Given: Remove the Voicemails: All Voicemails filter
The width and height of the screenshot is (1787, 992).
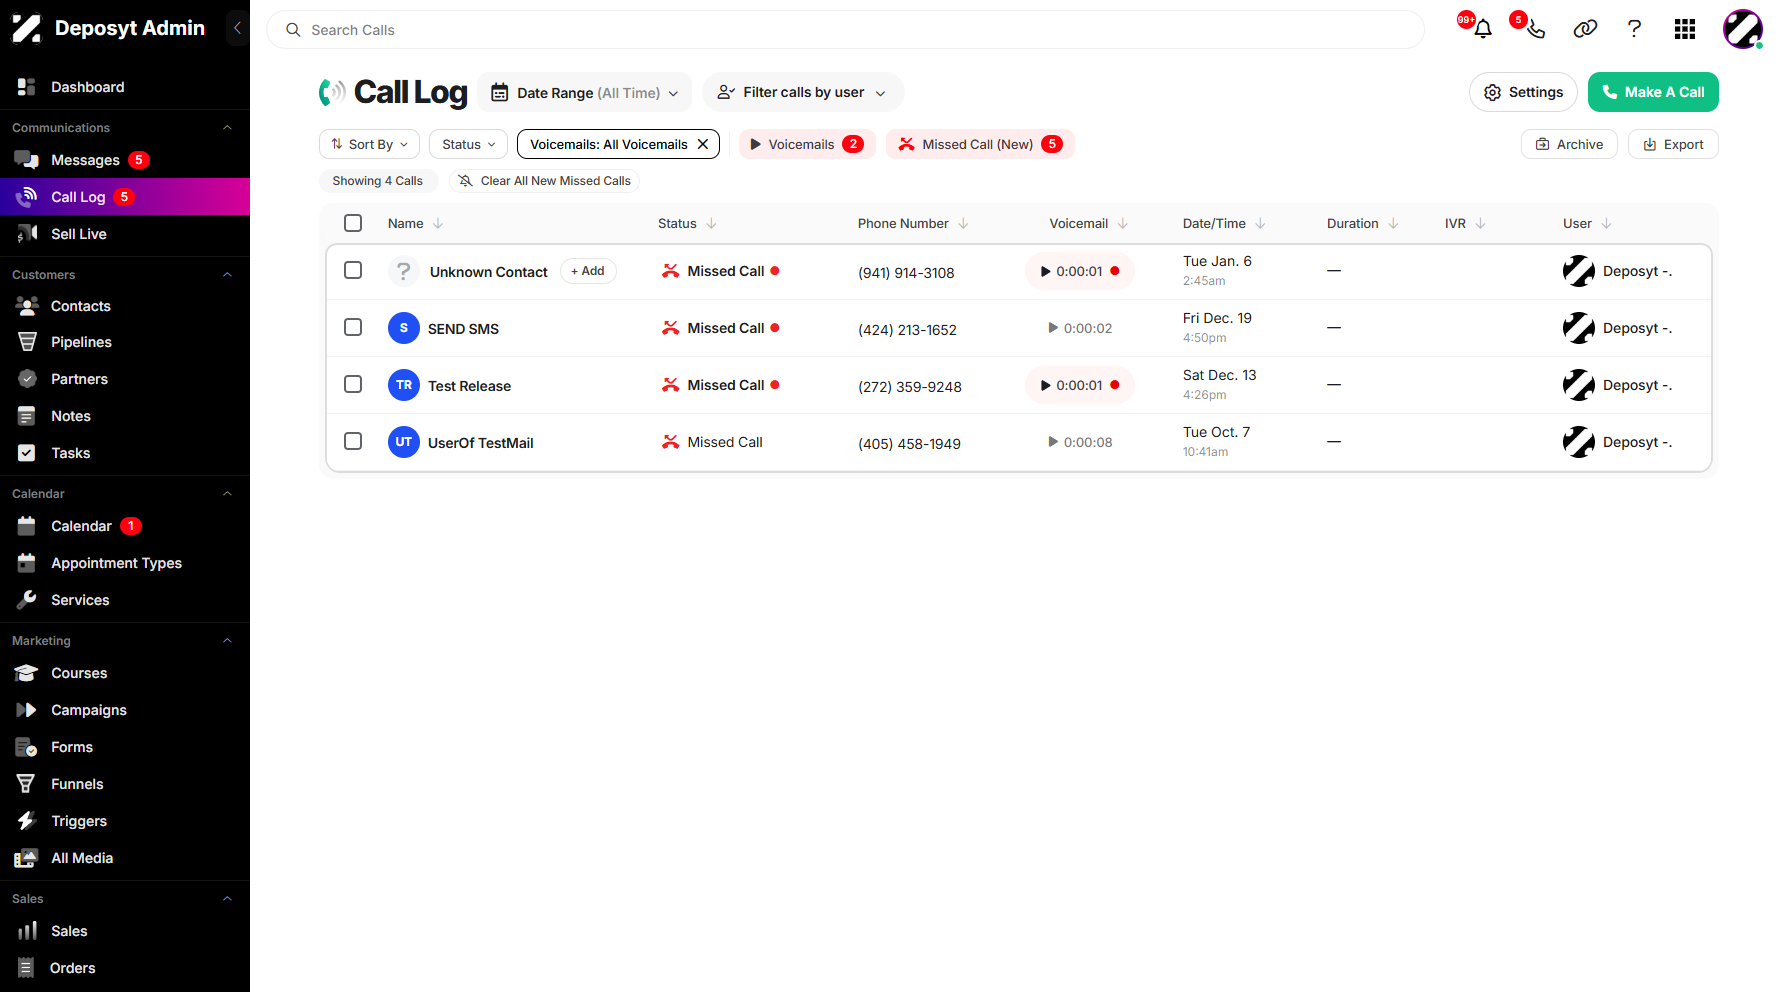Looking at the screenshot, I should pyautogui.click(x=703, y=144).
